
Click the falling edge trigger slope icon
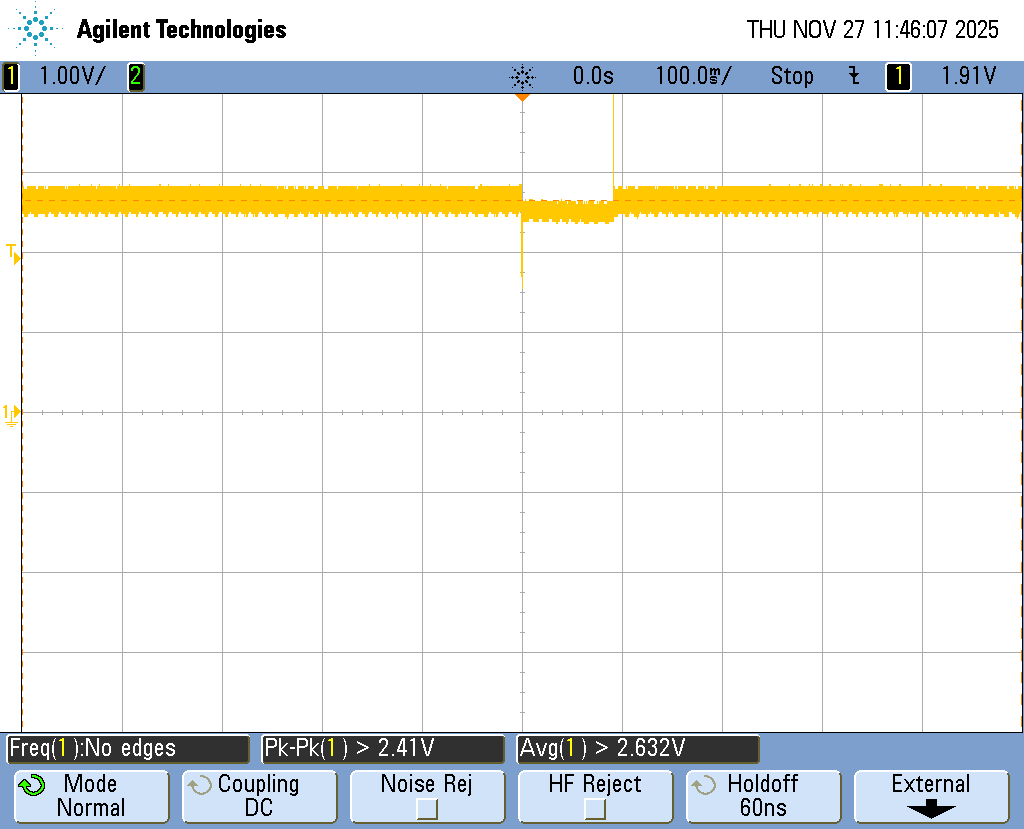[853, 76]
